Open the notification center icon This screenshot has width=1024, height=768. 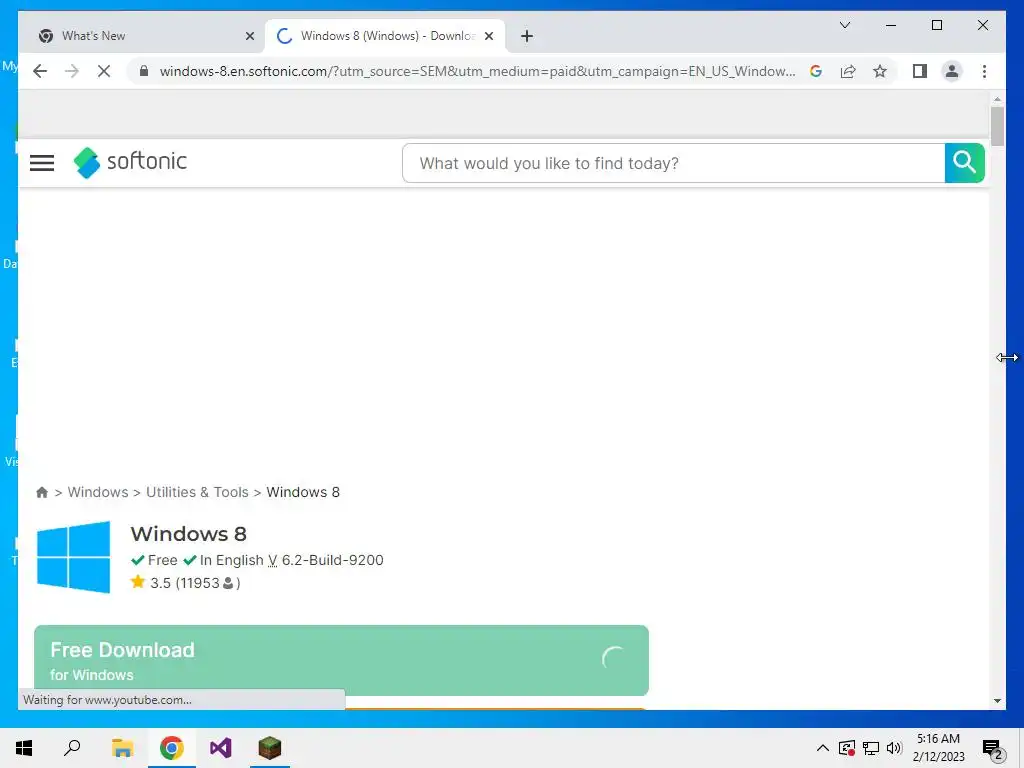(x=993, y=749)
